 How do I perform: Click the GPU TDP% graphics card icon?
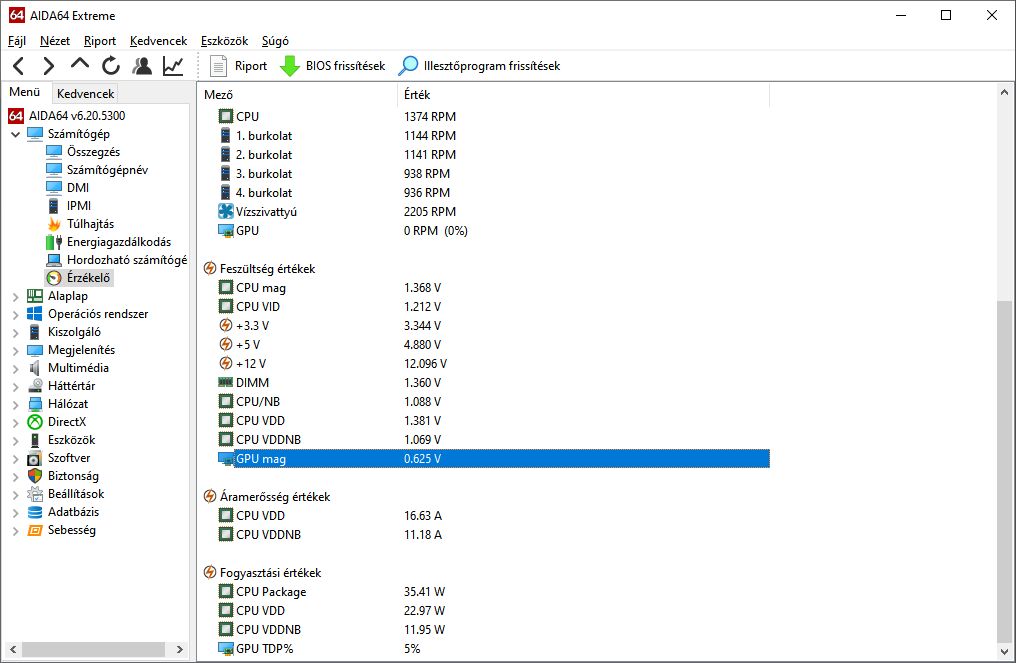[x=225, y=648]
